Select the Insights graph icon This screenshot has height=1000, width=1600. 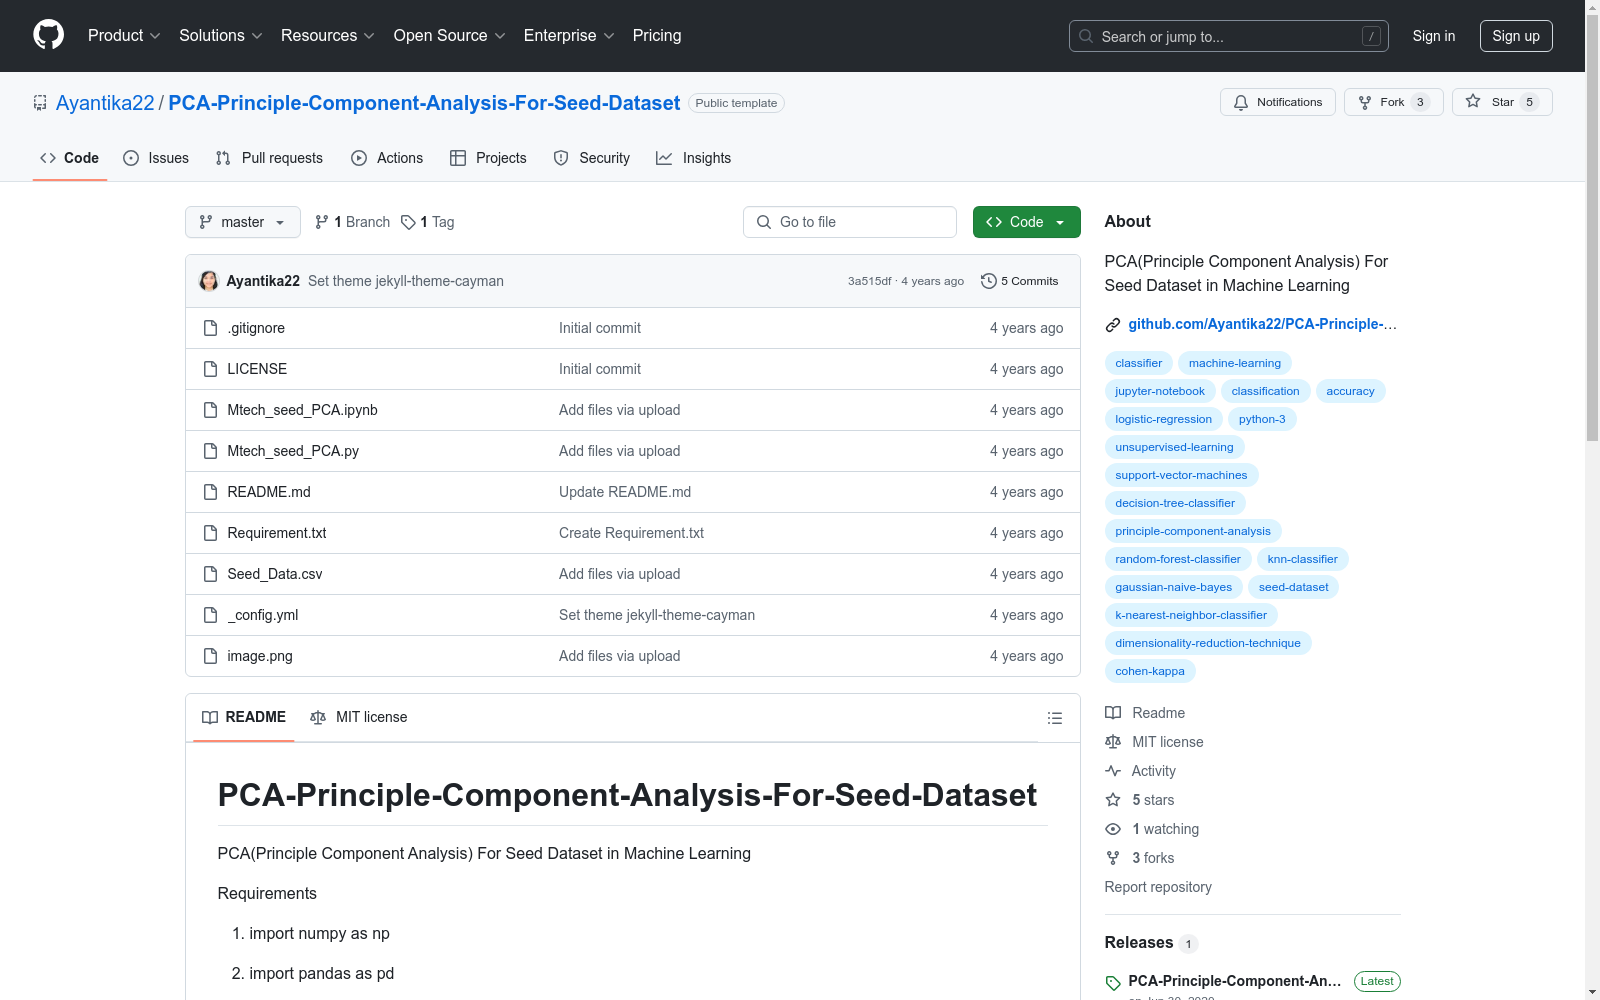click(x=664, y=158)
